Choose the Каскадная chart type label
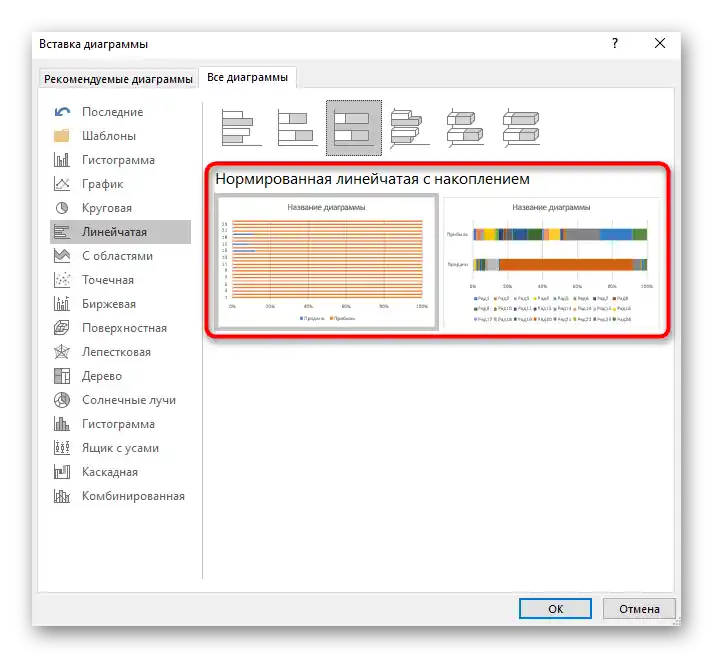The image size is (713, 658). 110,472
